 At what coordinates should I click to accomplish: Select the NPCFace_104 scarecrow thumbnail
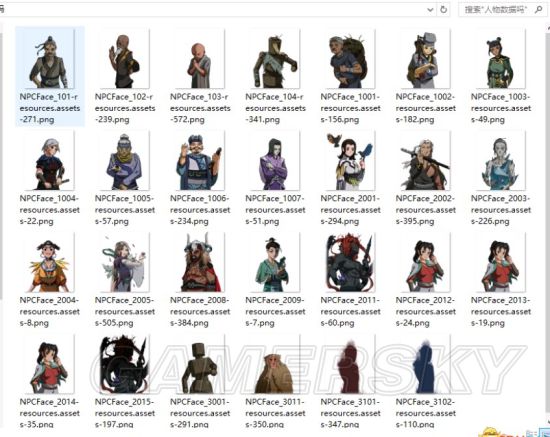pos(275,59)
